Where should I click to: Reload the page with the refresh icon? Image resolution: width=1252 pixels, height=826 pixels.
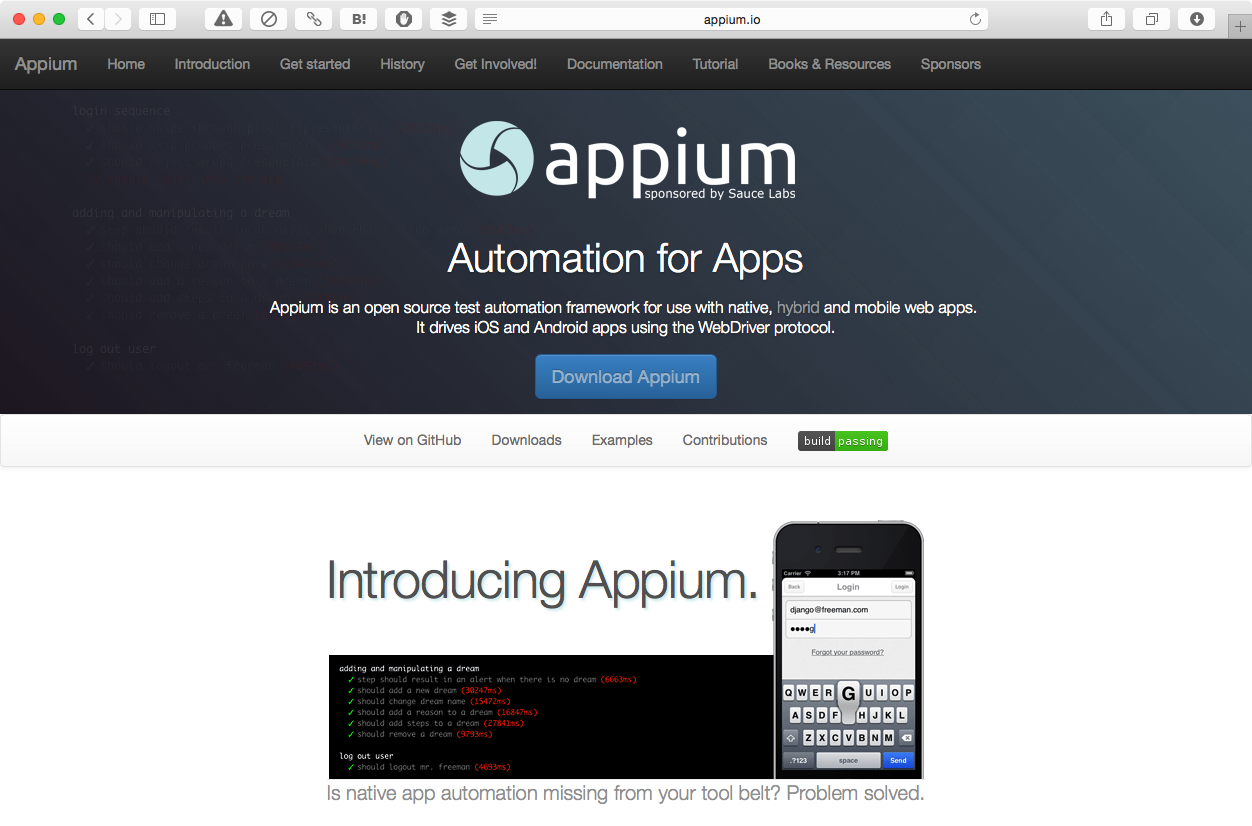pos(975,19)
